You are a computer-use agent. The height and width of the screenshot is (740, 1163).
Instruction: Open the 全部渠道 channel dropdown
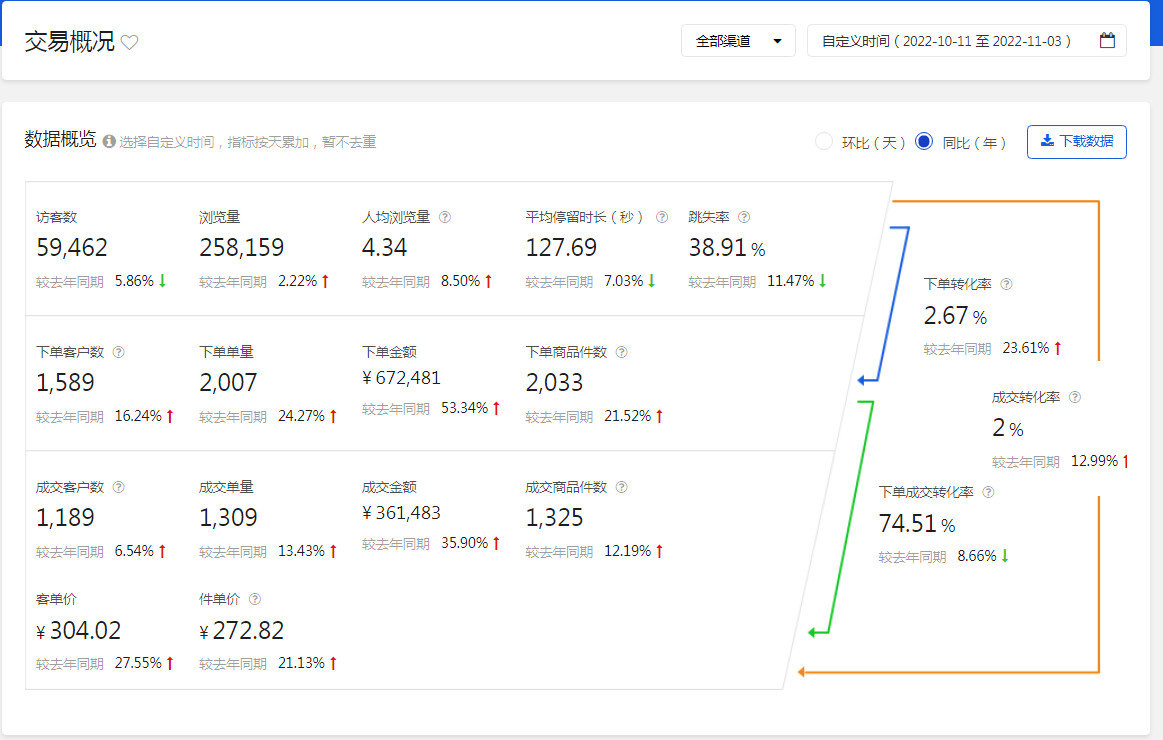(x=738, y=41)
